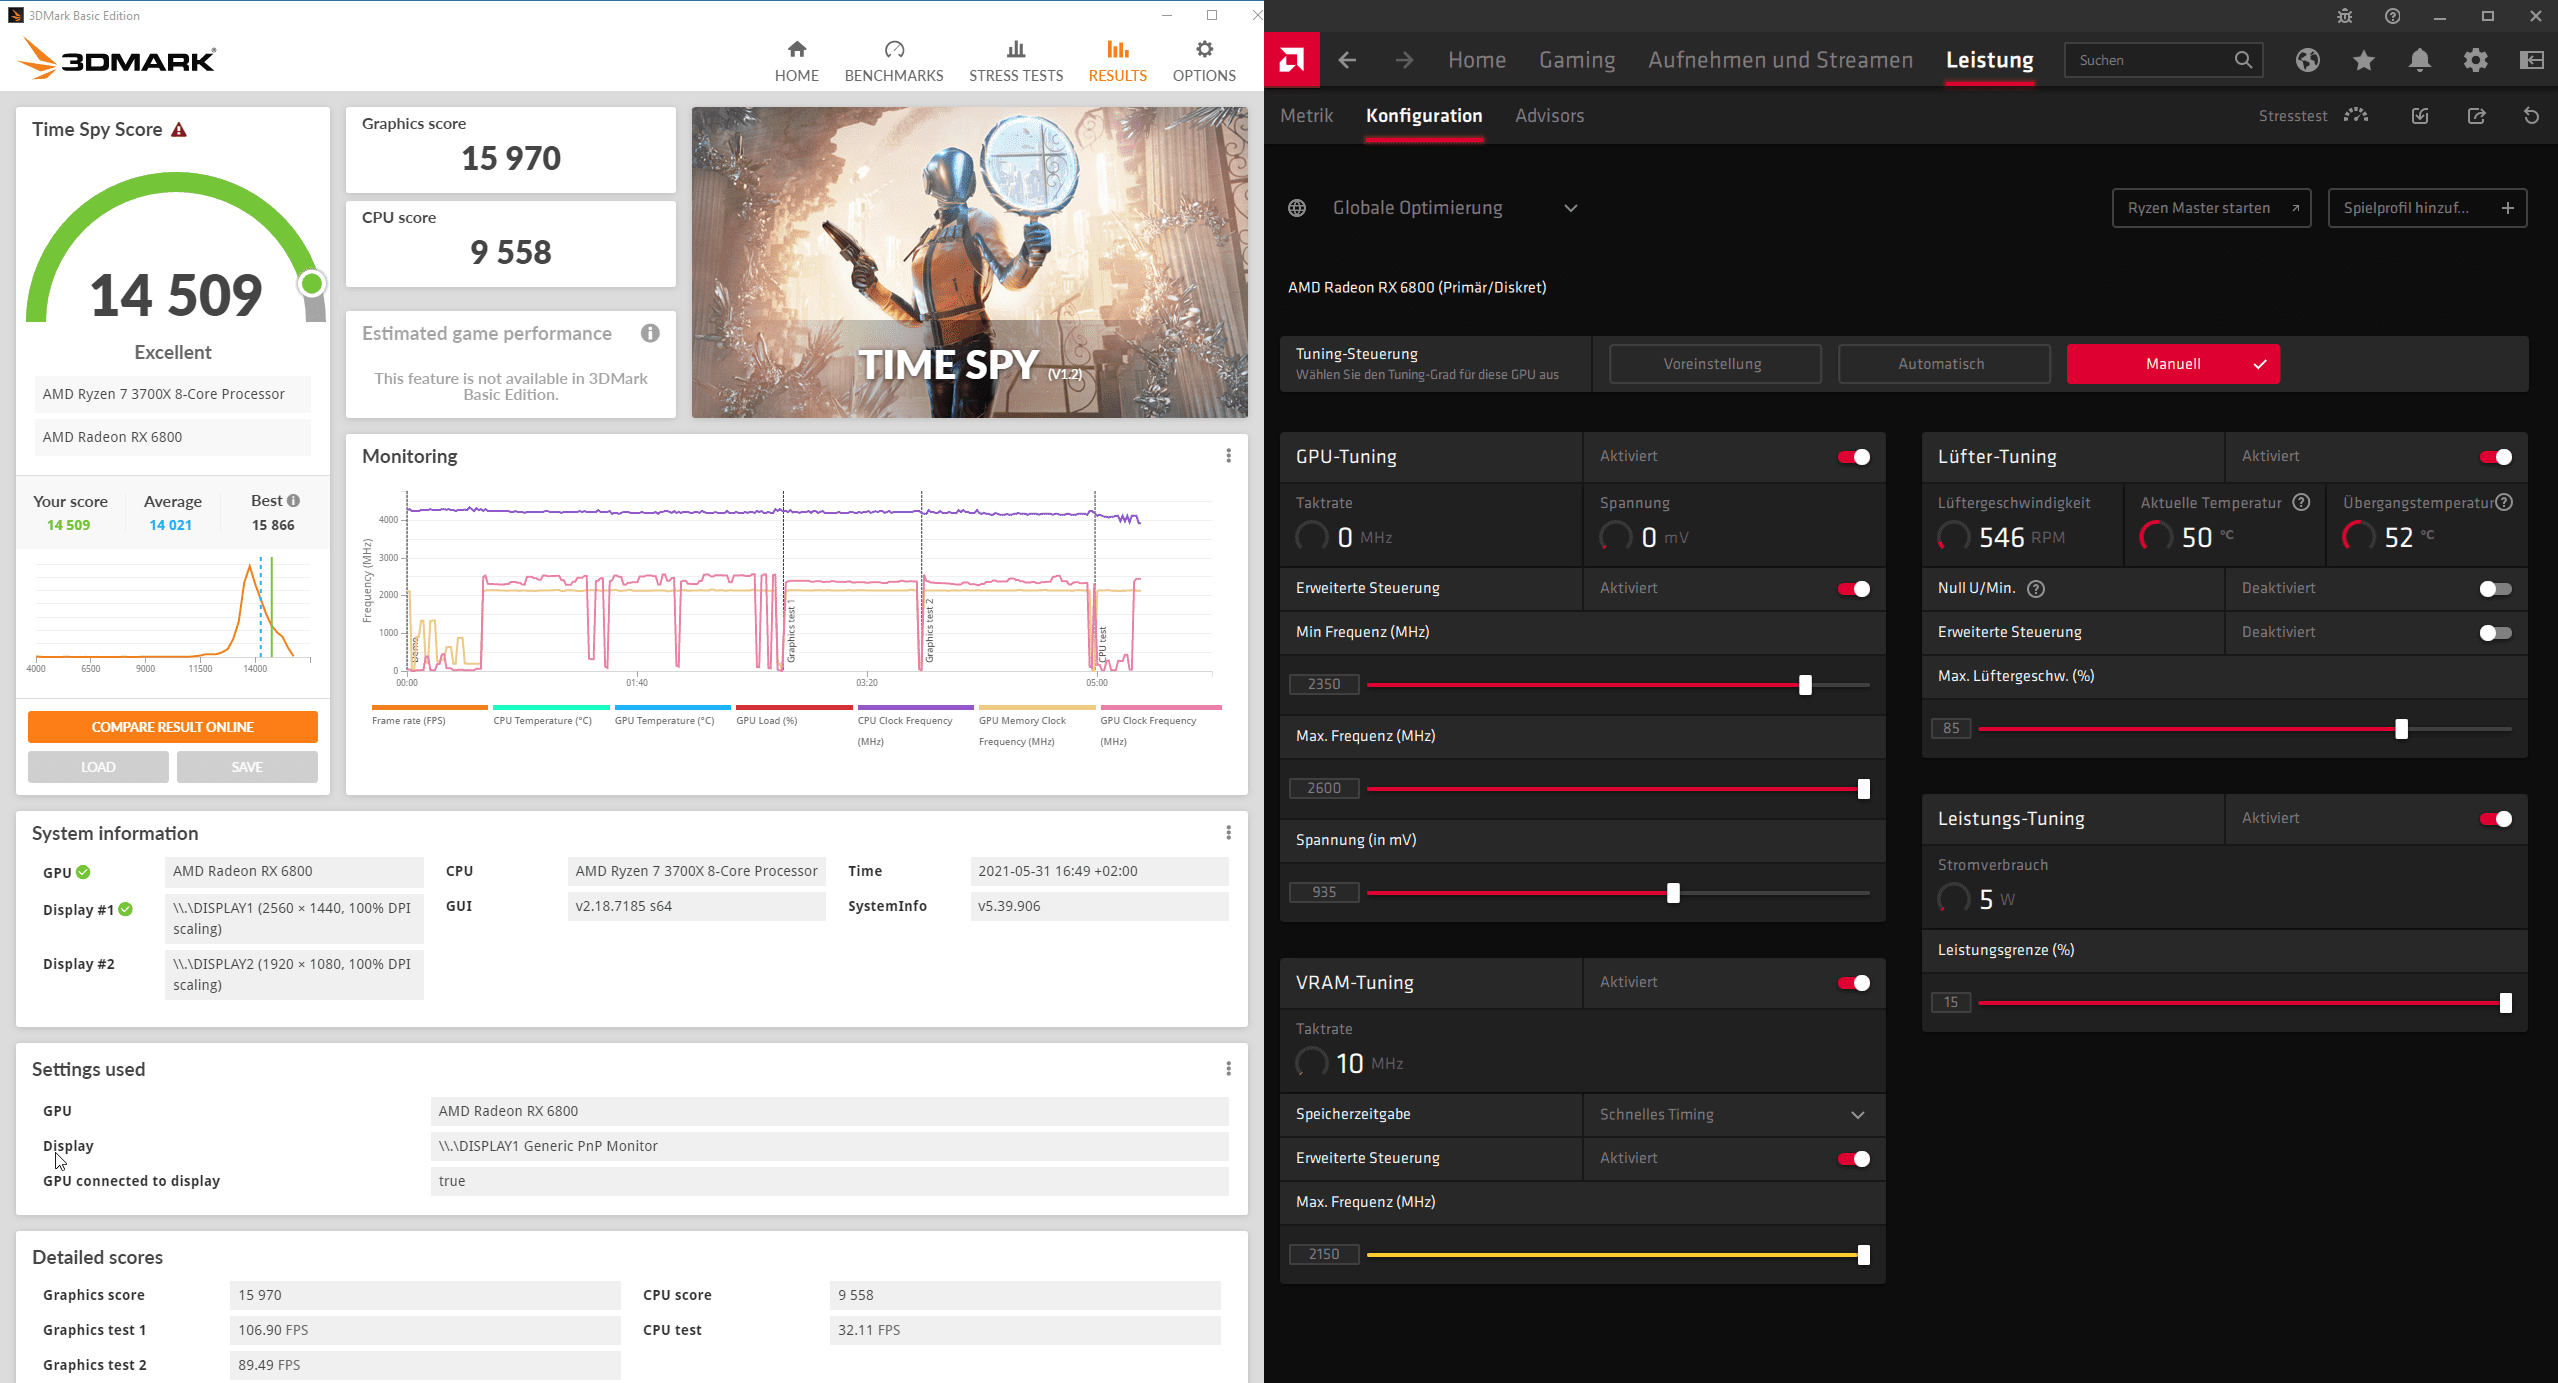Open Aufnehmen und Streamen tab
This screenshot has width=2558, height=1383.
[x=1780, y=60]
